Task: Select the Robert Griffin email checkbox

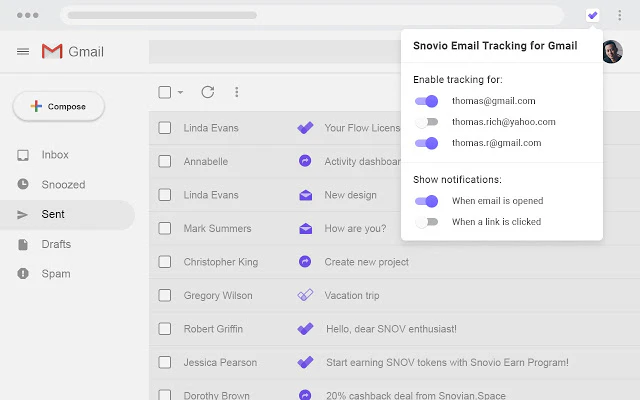Action: pyautogui.click(x=164, y=329)
